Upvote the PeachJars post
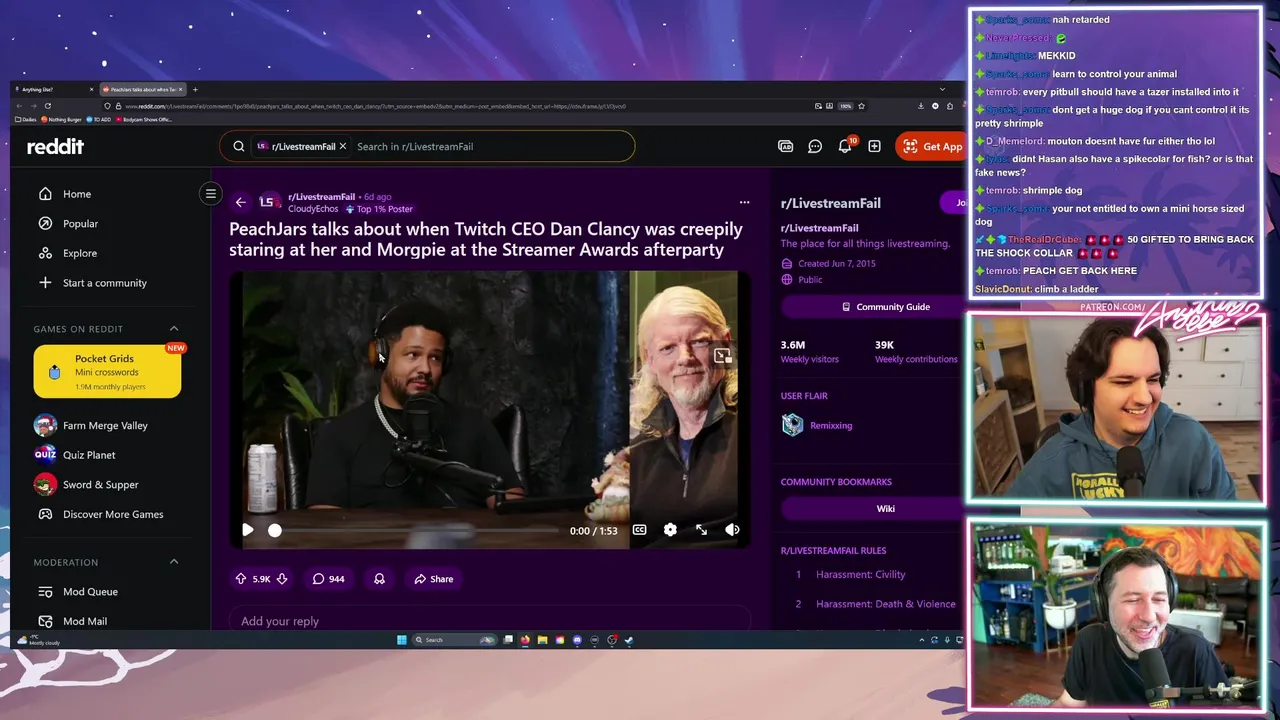This screenshot has width=1280, height=720. 241,579
